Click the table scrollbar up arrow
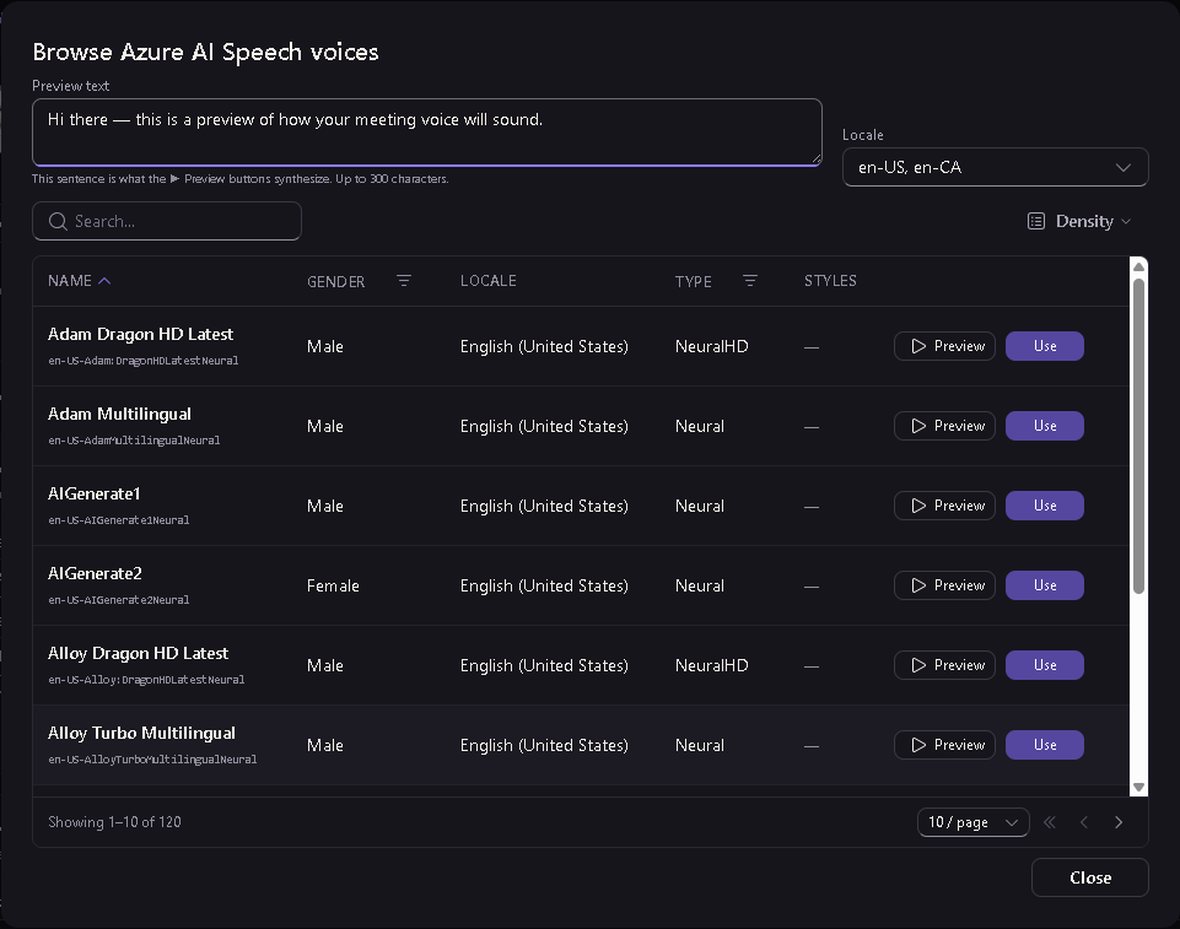 point(1139,267)
